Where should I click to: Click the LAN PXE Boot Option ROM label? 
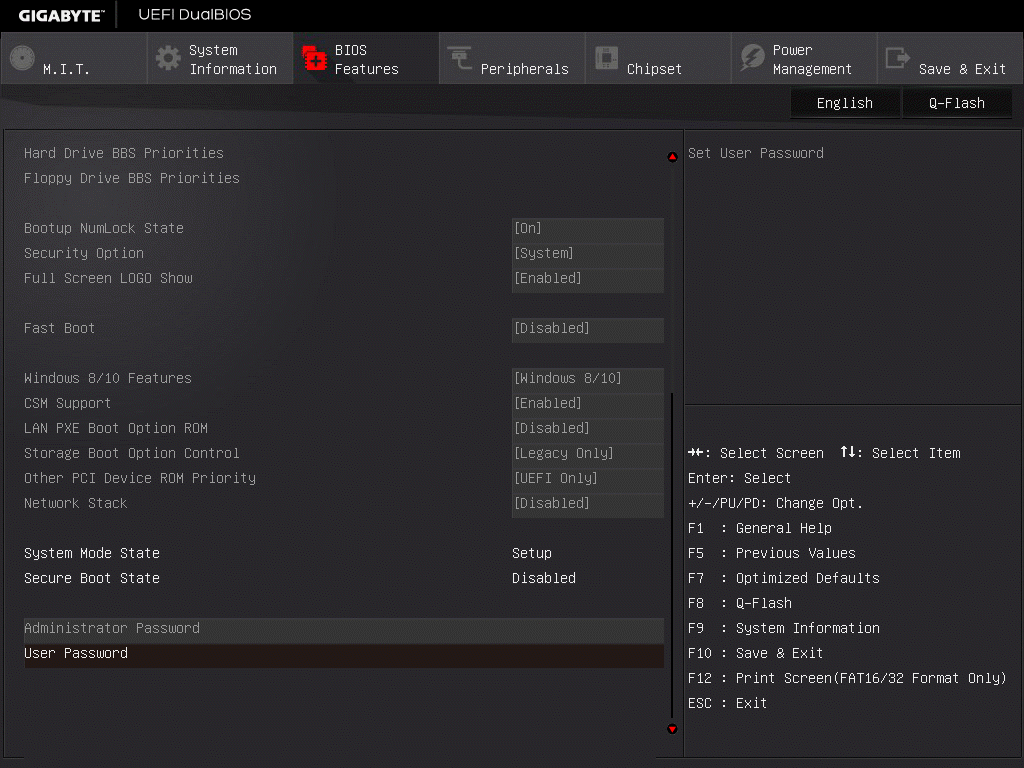116,428
